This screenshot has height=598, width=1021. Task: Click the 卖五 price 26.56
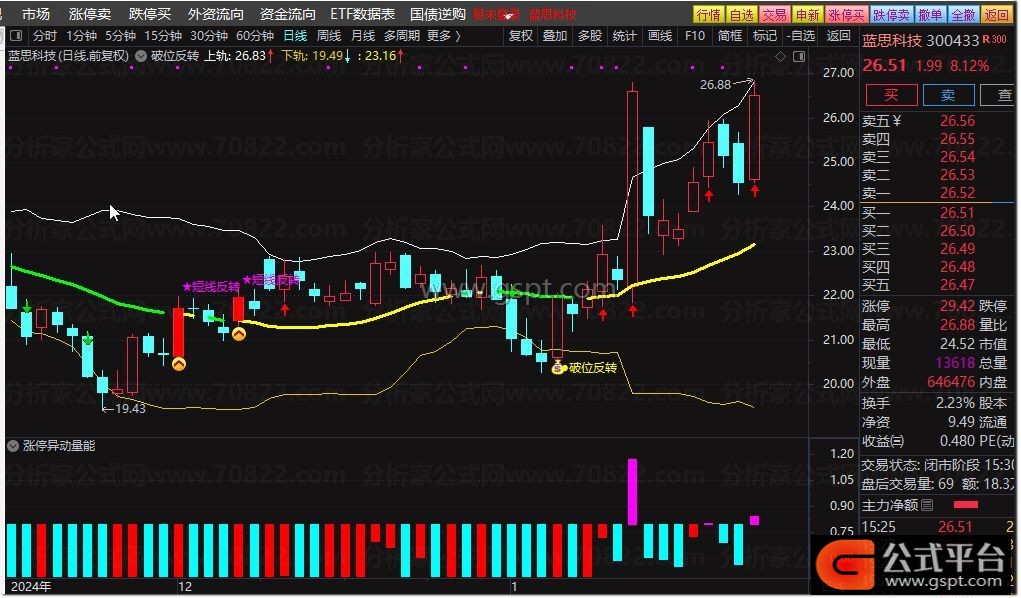coord(957,121)
